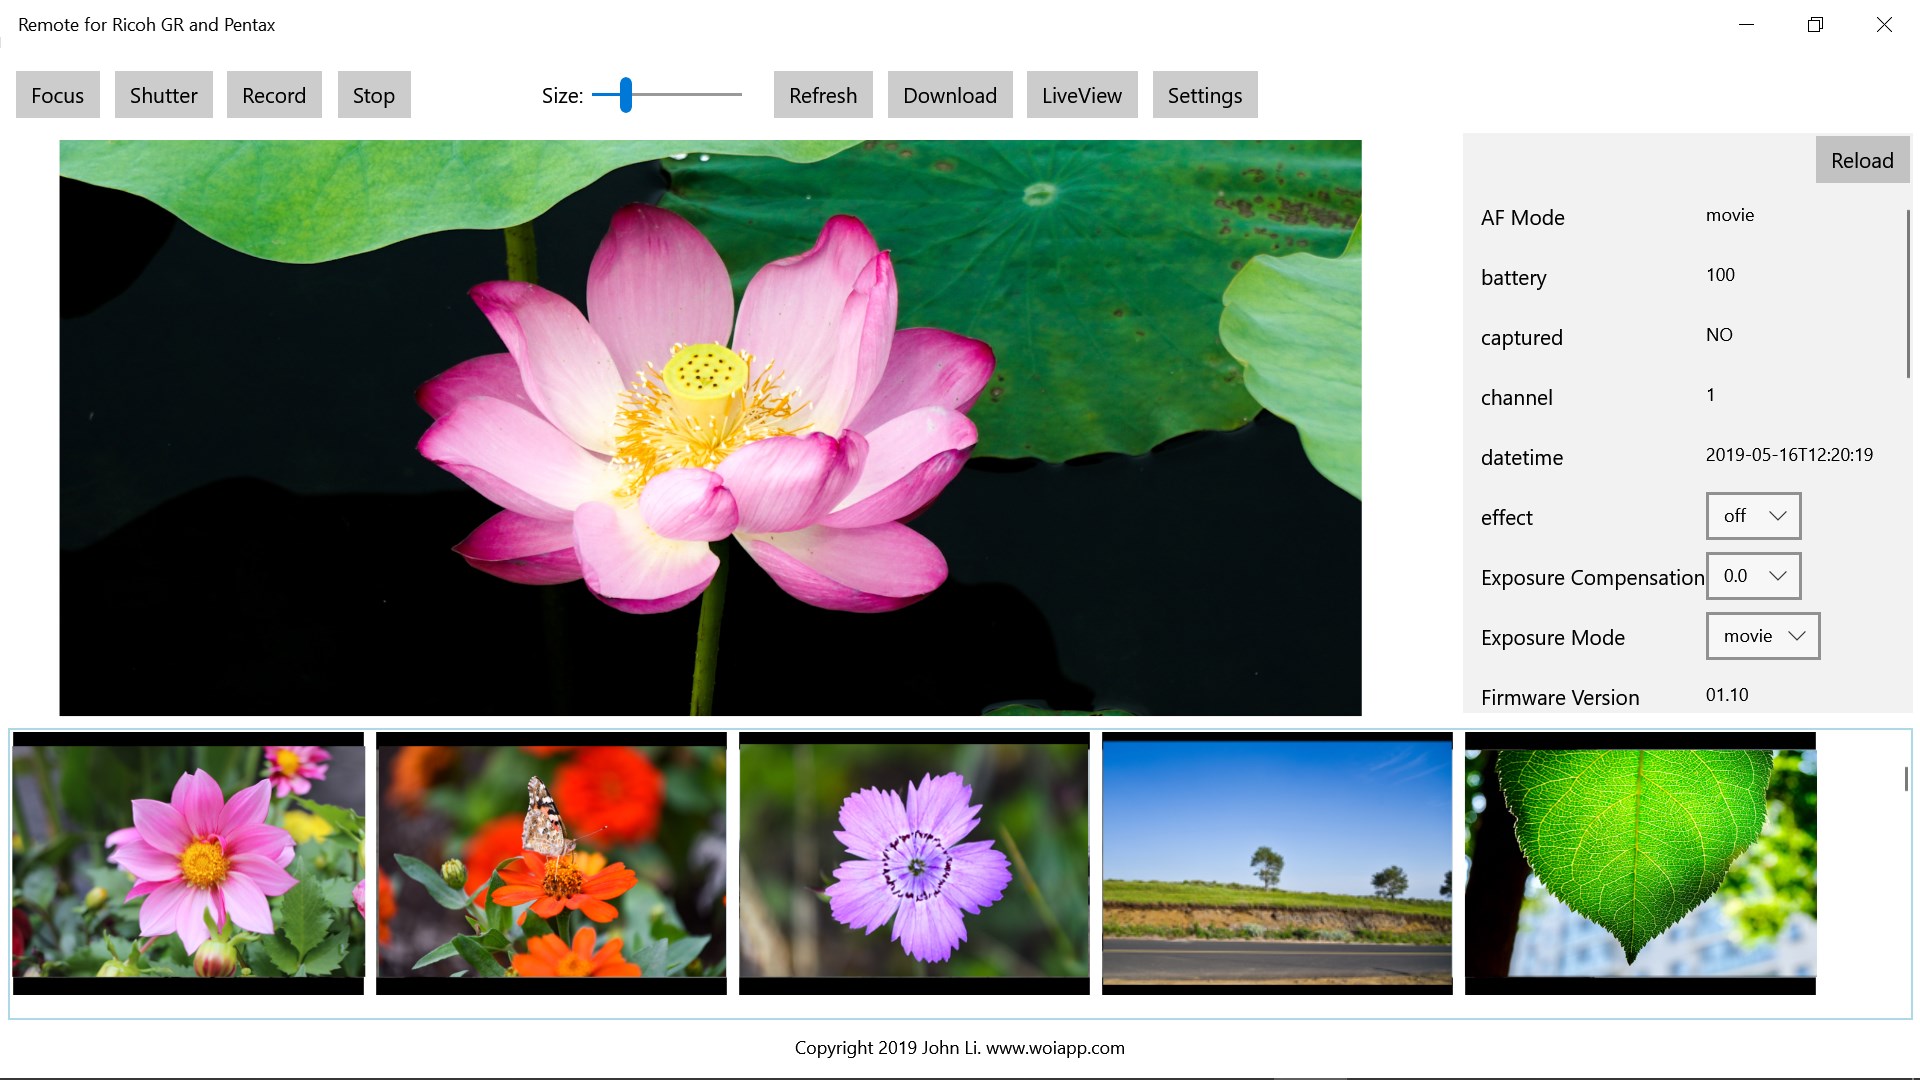Open the Settings panel
Screen dimensions: 1920x1080
pyautogui.click(x=1204, y=95)
